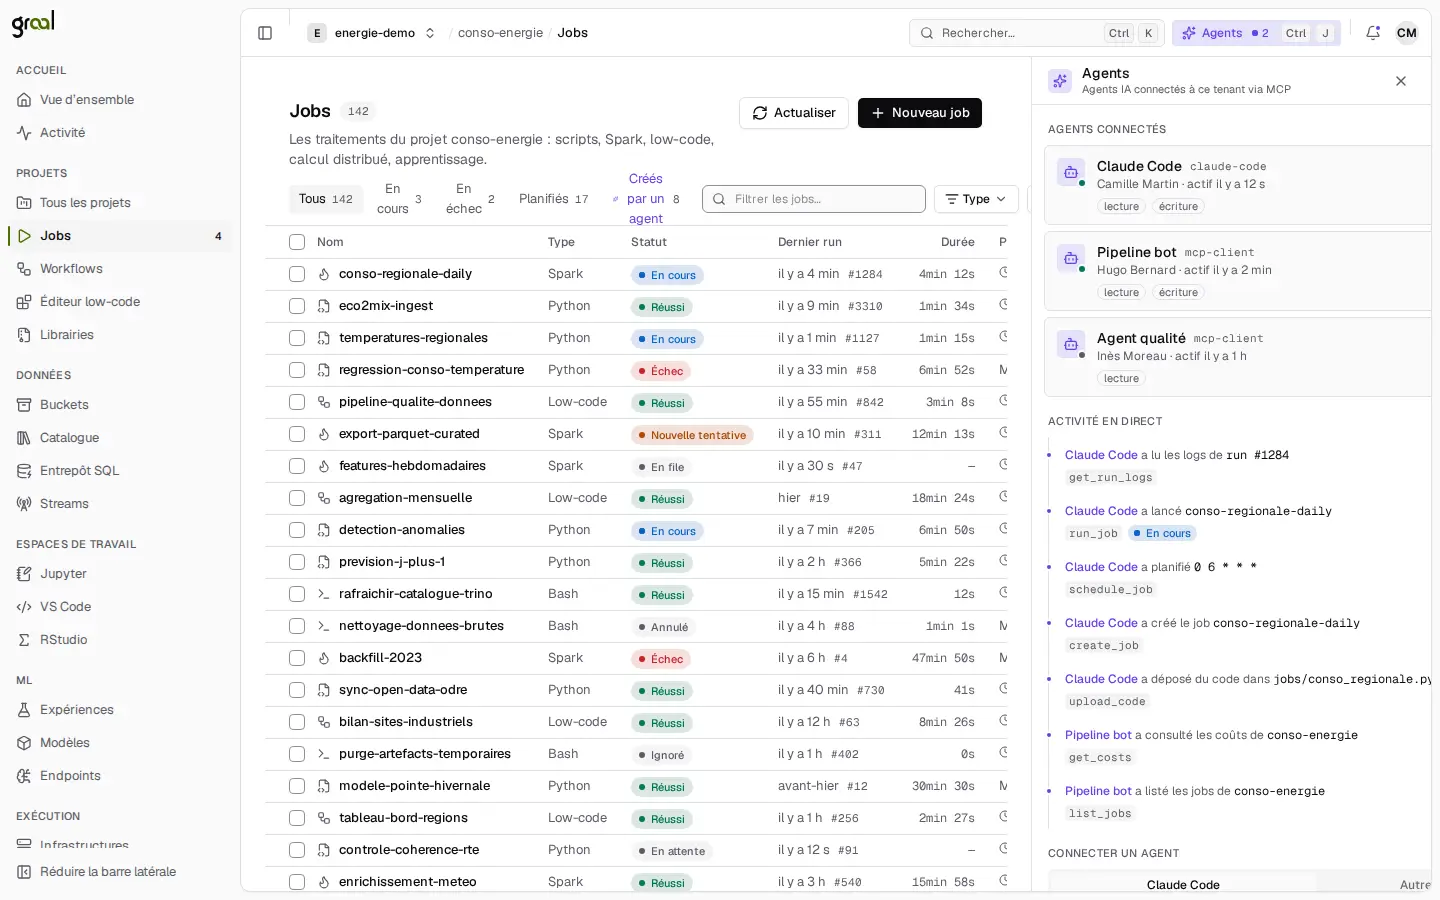Check the eco2mix-ingest row checkbox
Screen dimensions: 1440x900
tap(297, 306)
